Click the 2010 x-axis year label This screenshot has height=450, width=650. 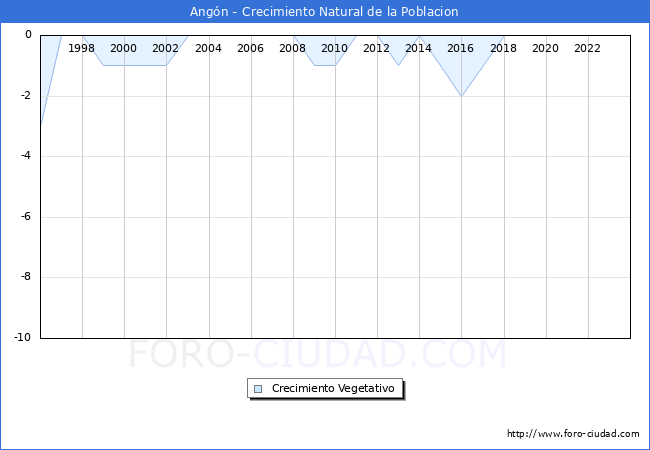tap(335, 48)
